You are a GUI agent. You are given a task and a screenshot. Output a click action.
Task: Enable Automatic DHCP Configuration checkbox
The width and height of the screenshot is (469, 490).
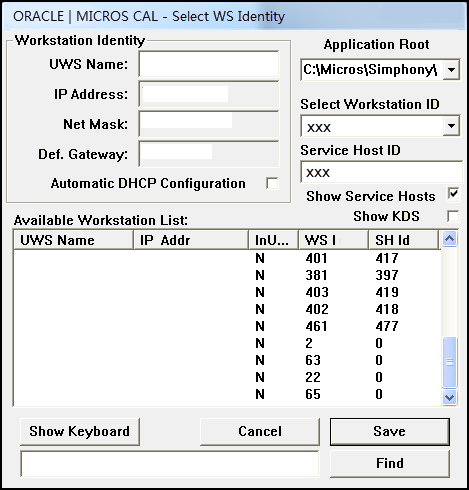pos(272,183)
